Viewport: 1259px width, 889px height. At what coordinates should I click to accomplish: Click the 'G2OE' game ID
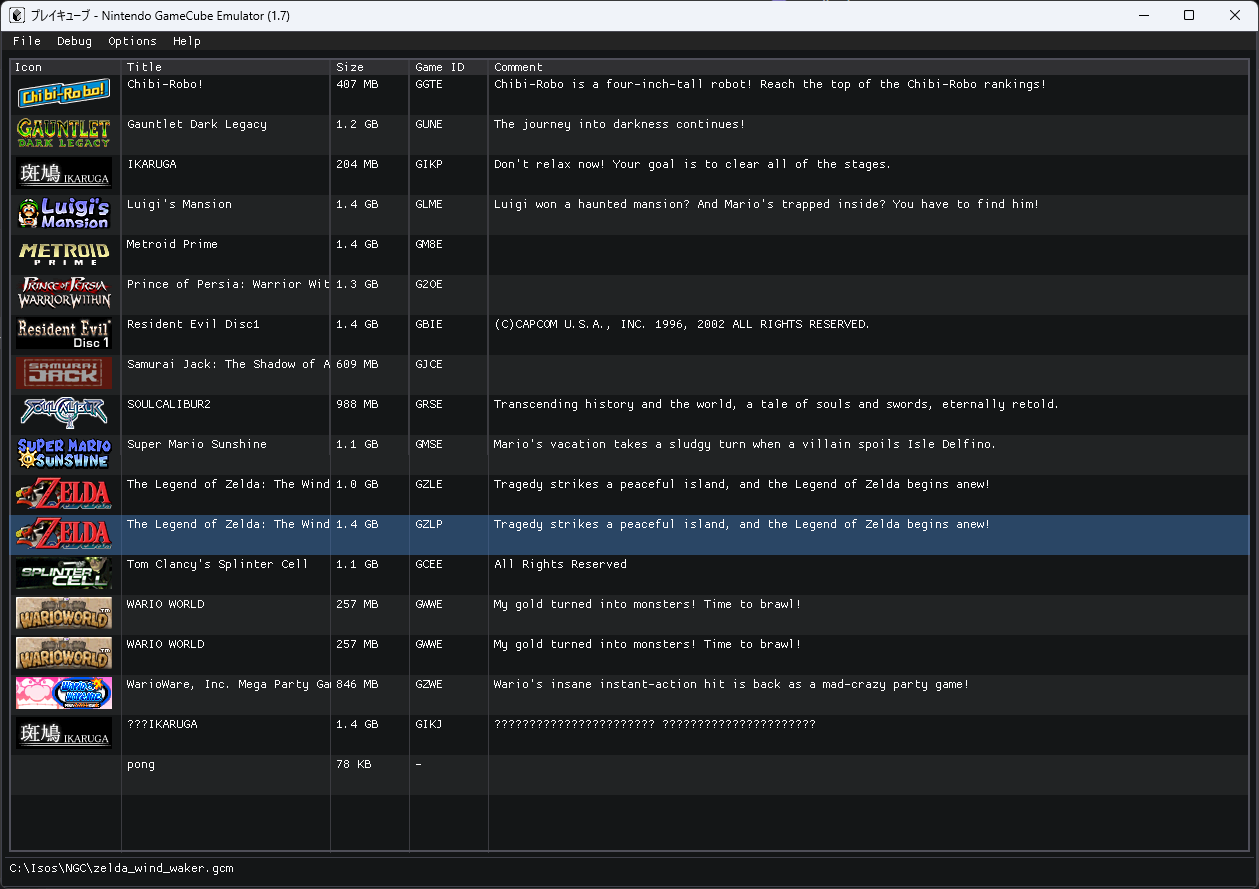pyautogui.click(x=429, y=284)
